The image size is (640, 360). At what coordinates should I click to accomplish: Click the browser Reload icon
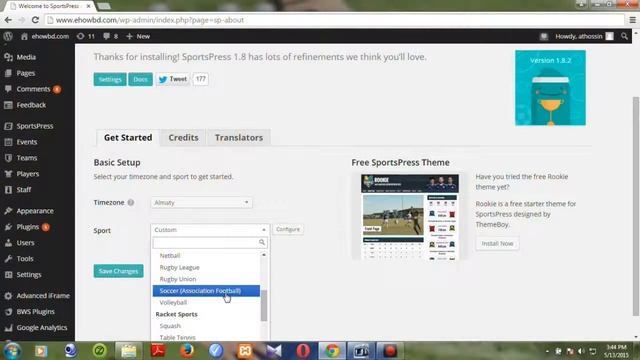point(35,20)
